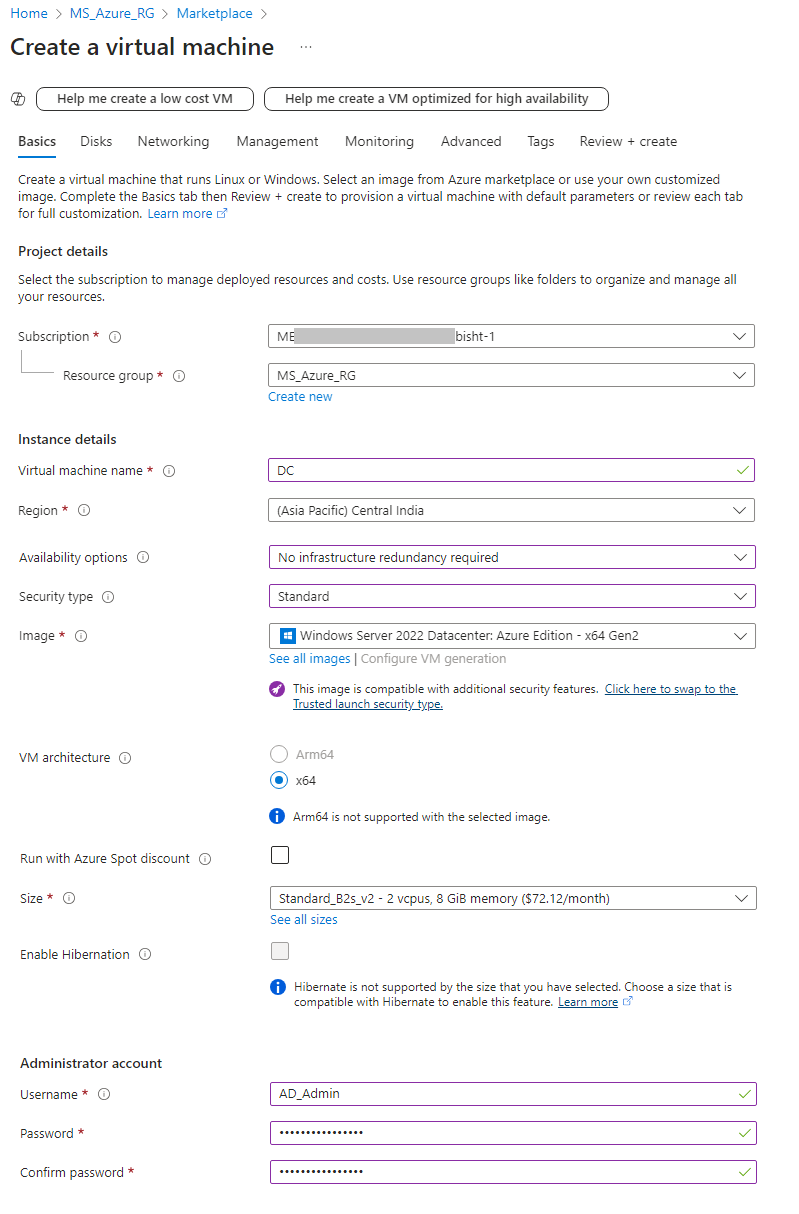Click external link icon after Hibernate Learn more
Screen dimensions: 799x1214
click(628, 1002)
